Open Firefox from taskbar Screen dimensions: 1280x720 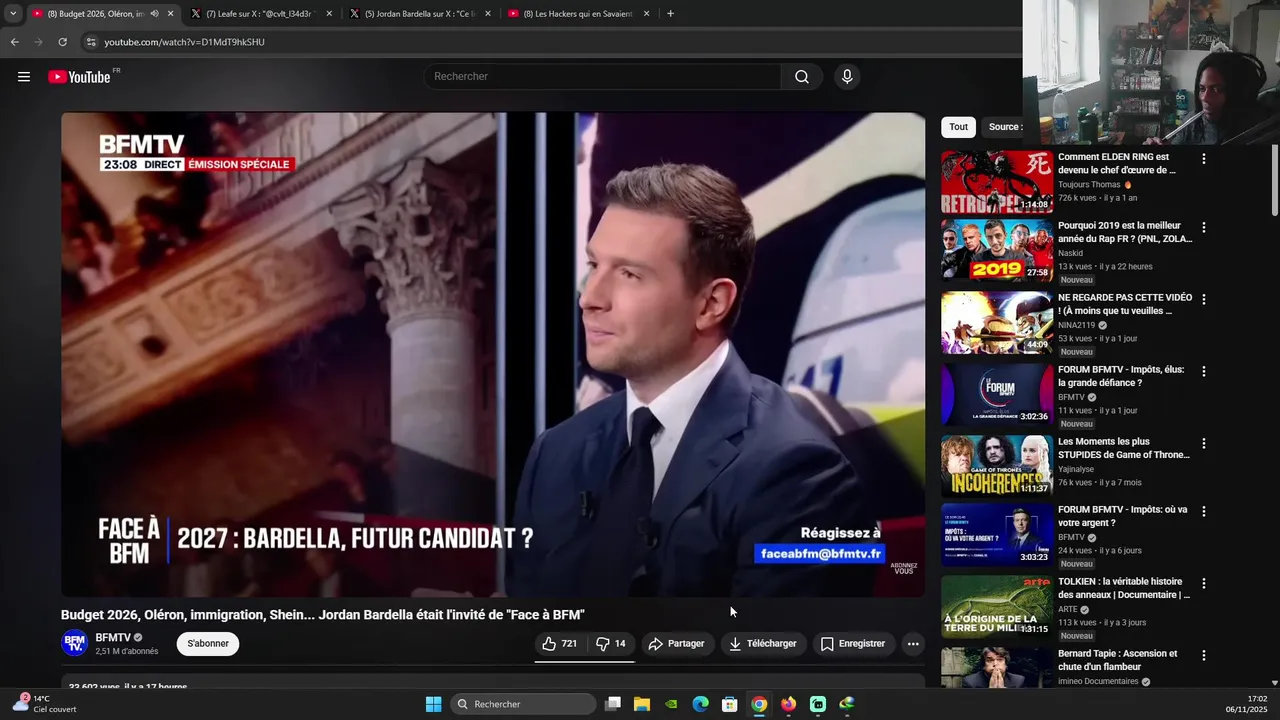point(789,704)
